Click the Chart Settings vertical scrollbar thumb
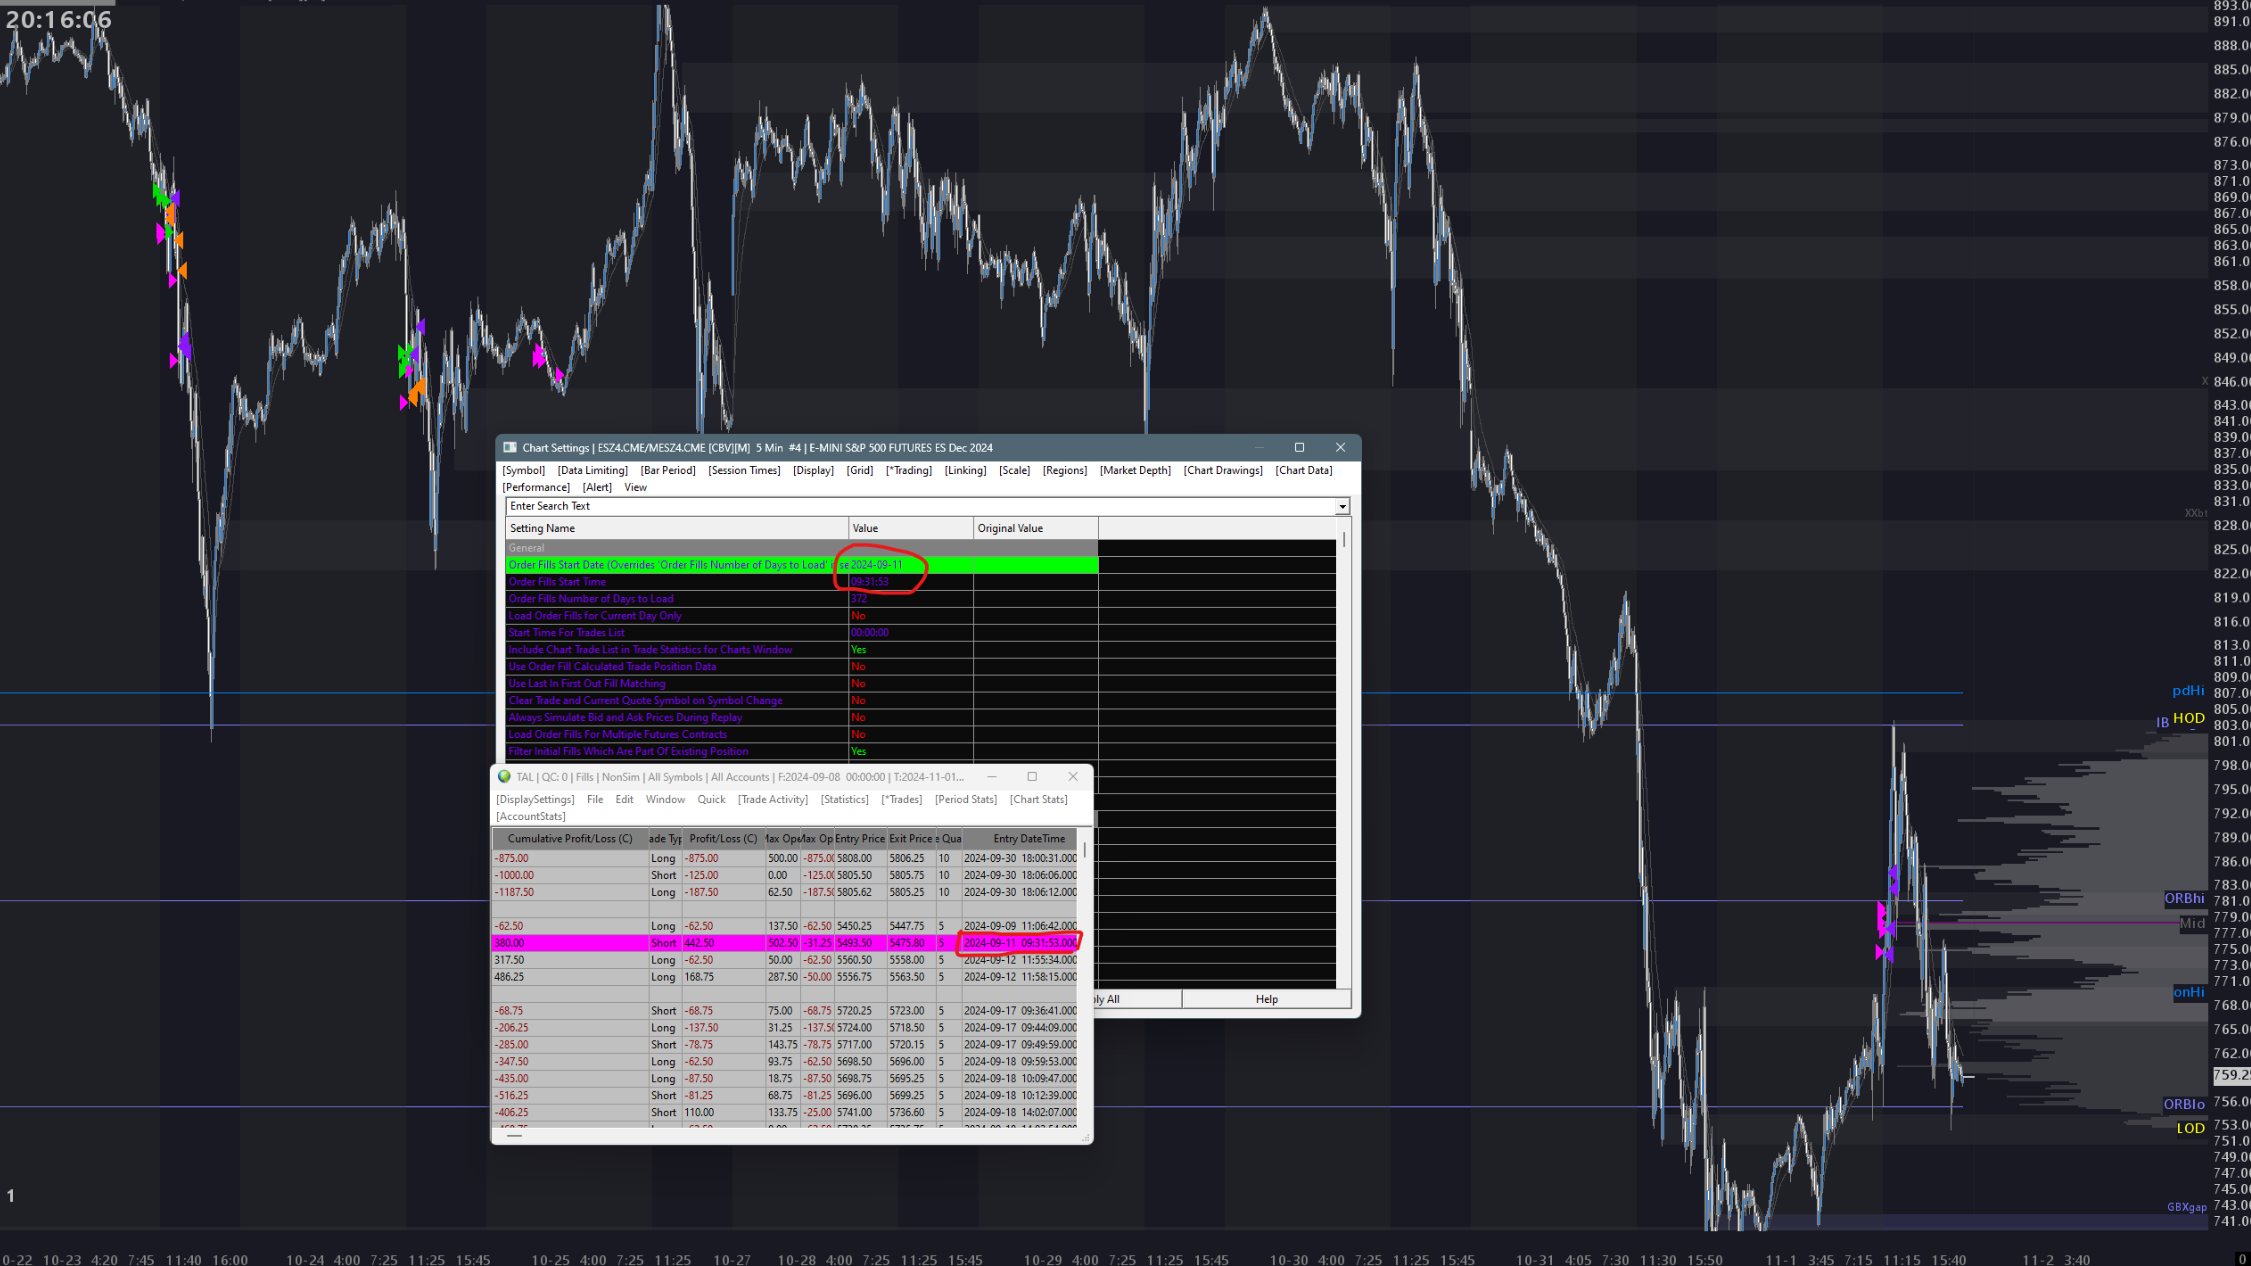The image size is (2251, 1266). 1344,540
